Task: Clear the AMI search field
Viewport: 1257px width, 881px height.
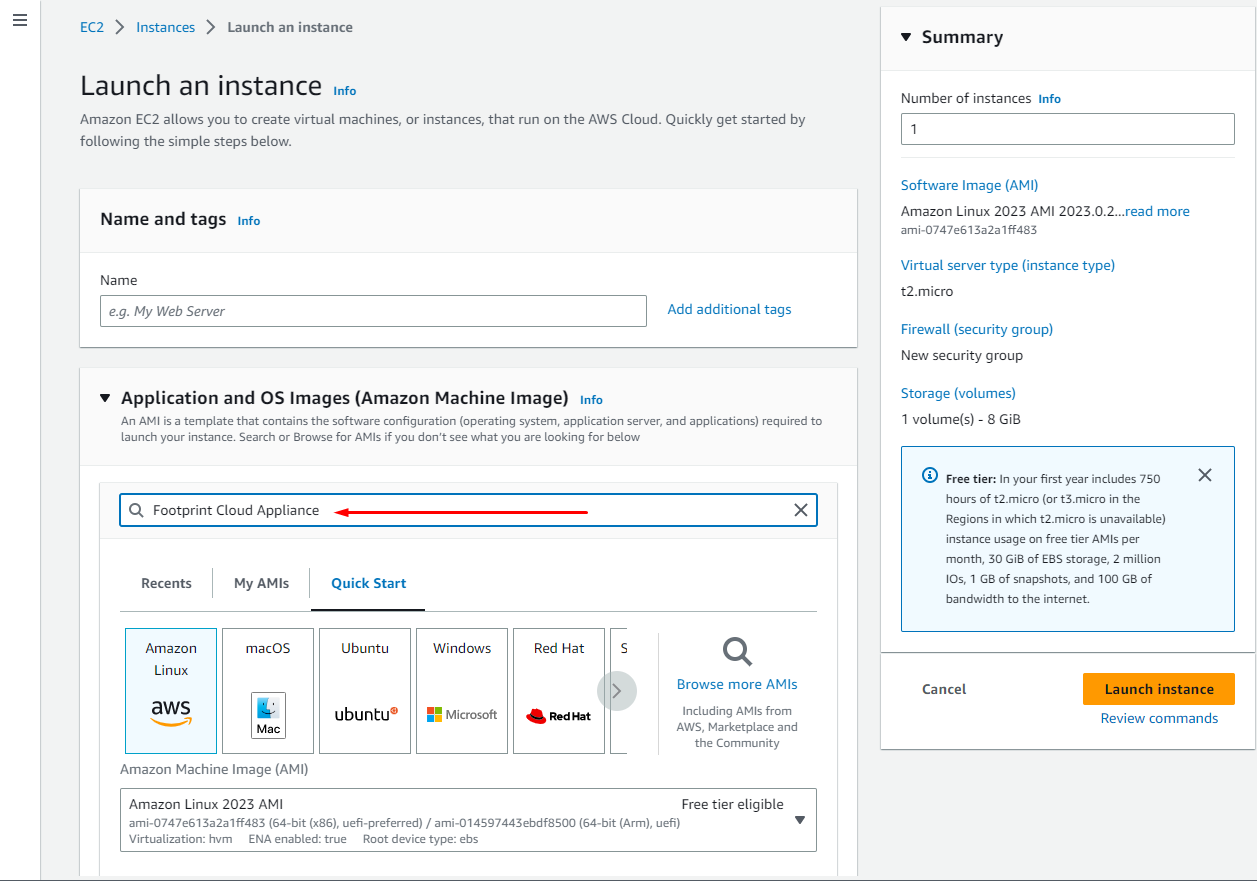Action: (x=800, y=510)
